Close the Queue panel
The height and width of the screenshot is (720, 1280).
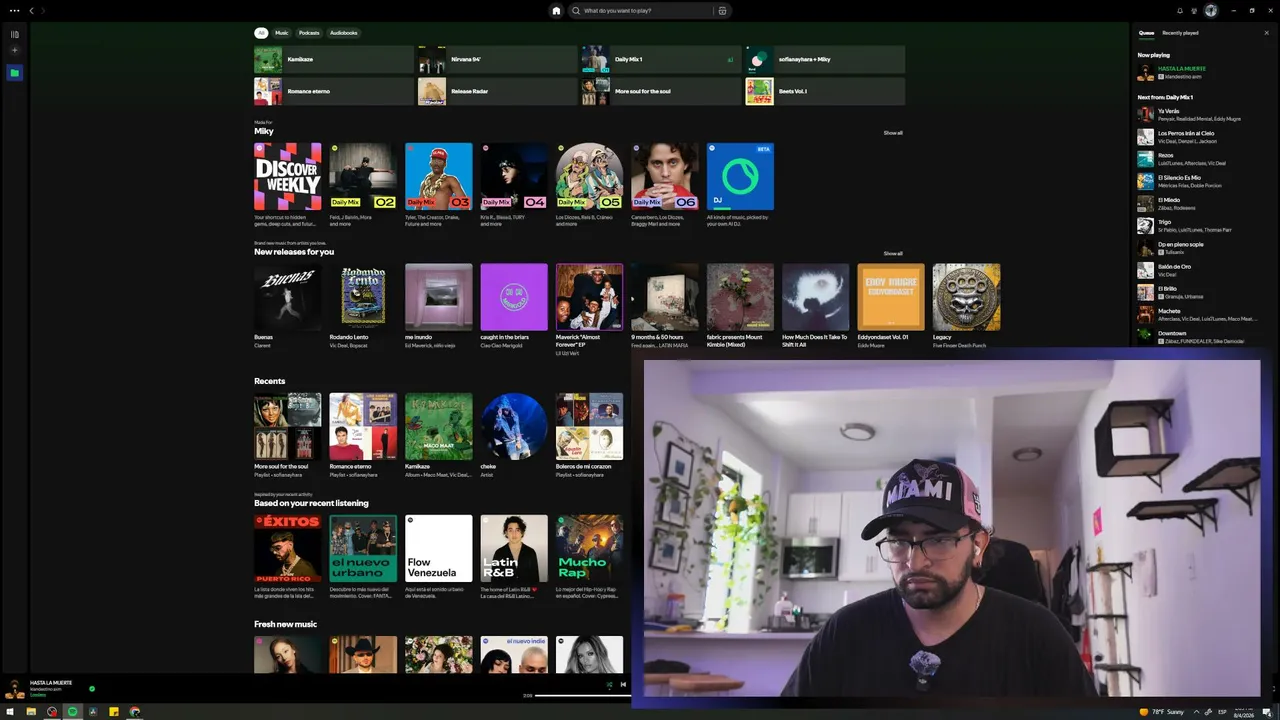1266,33
